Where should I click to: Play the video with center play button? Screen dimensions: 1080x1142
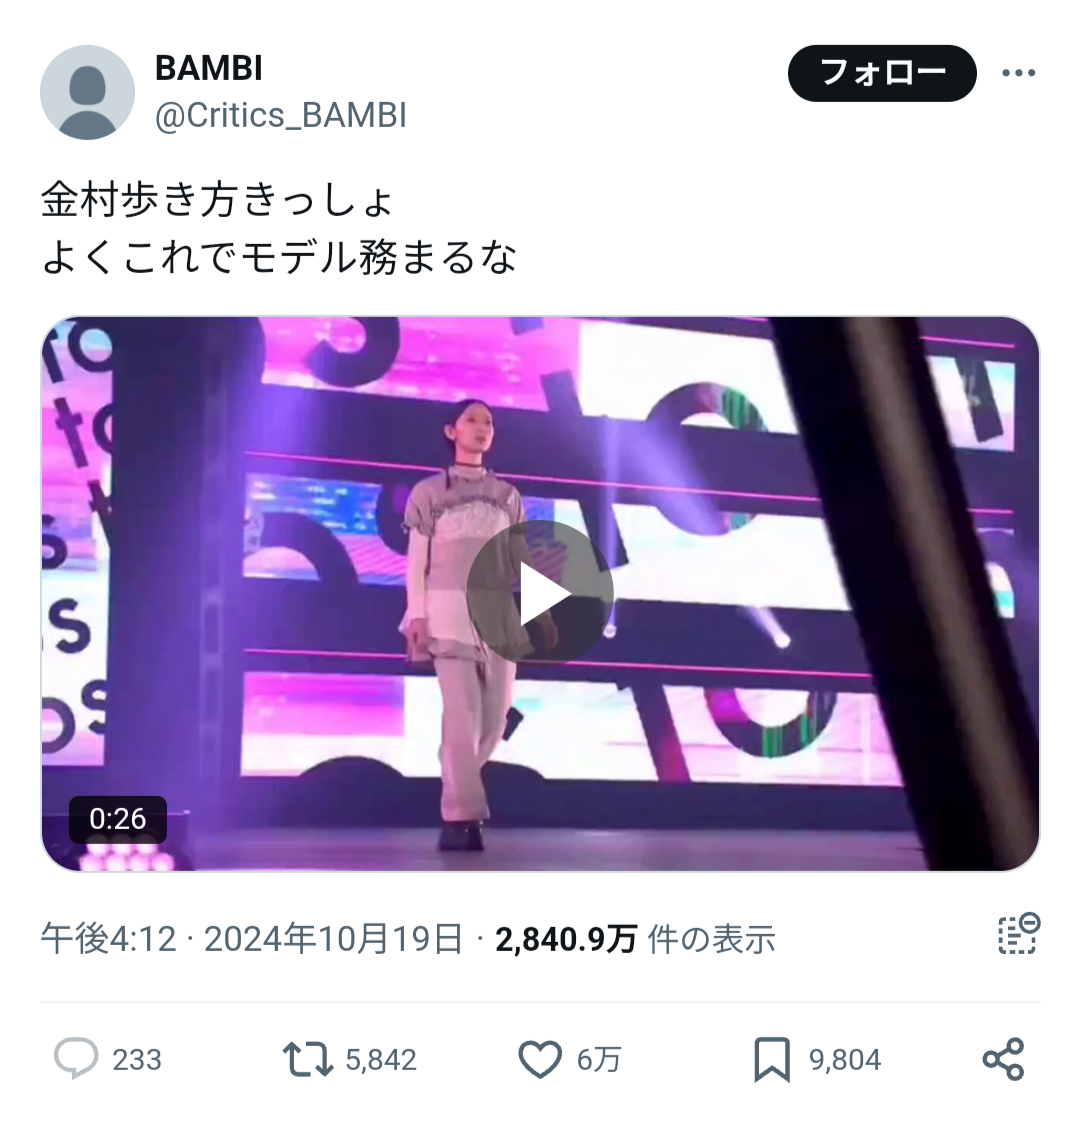[540, 594]
